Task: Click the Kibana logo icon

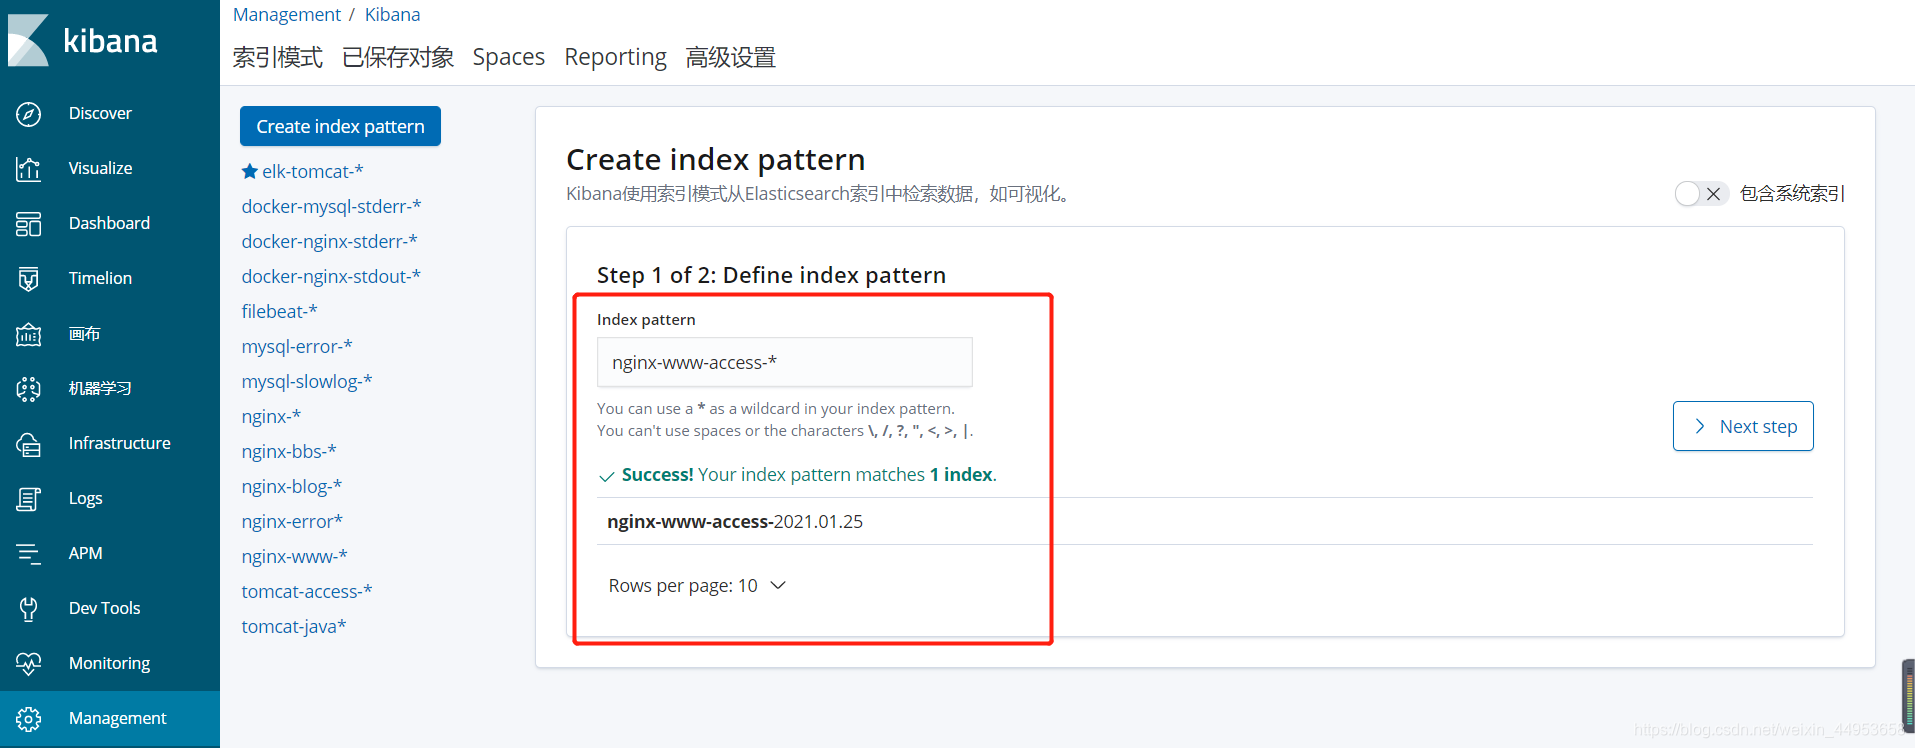Action: coord(28,40)
